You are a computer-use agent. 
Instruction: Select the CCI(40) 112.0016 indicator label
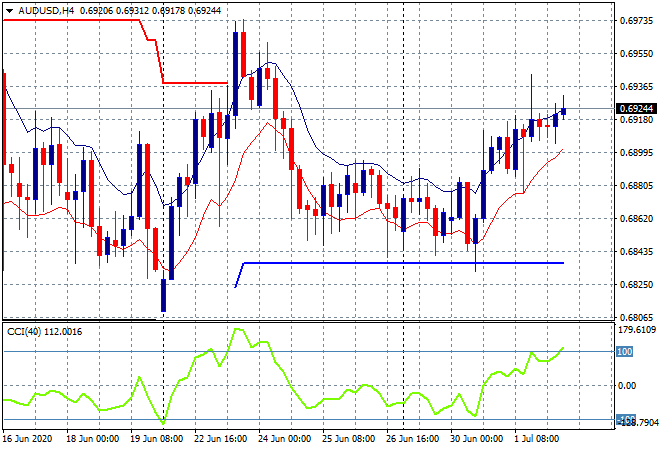45,332
